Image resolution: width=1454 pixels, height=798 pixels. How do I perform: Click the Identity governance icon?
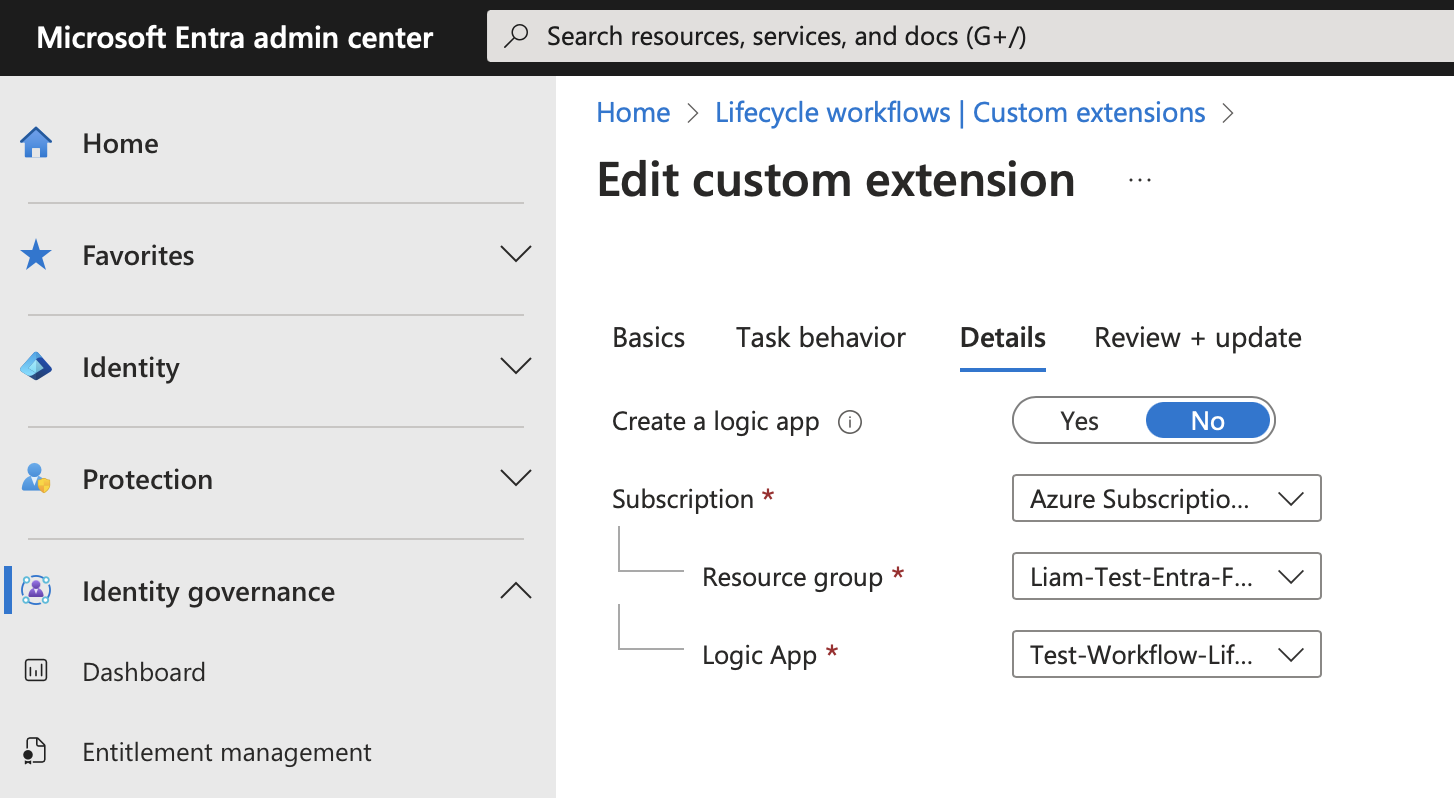(36, 590)
